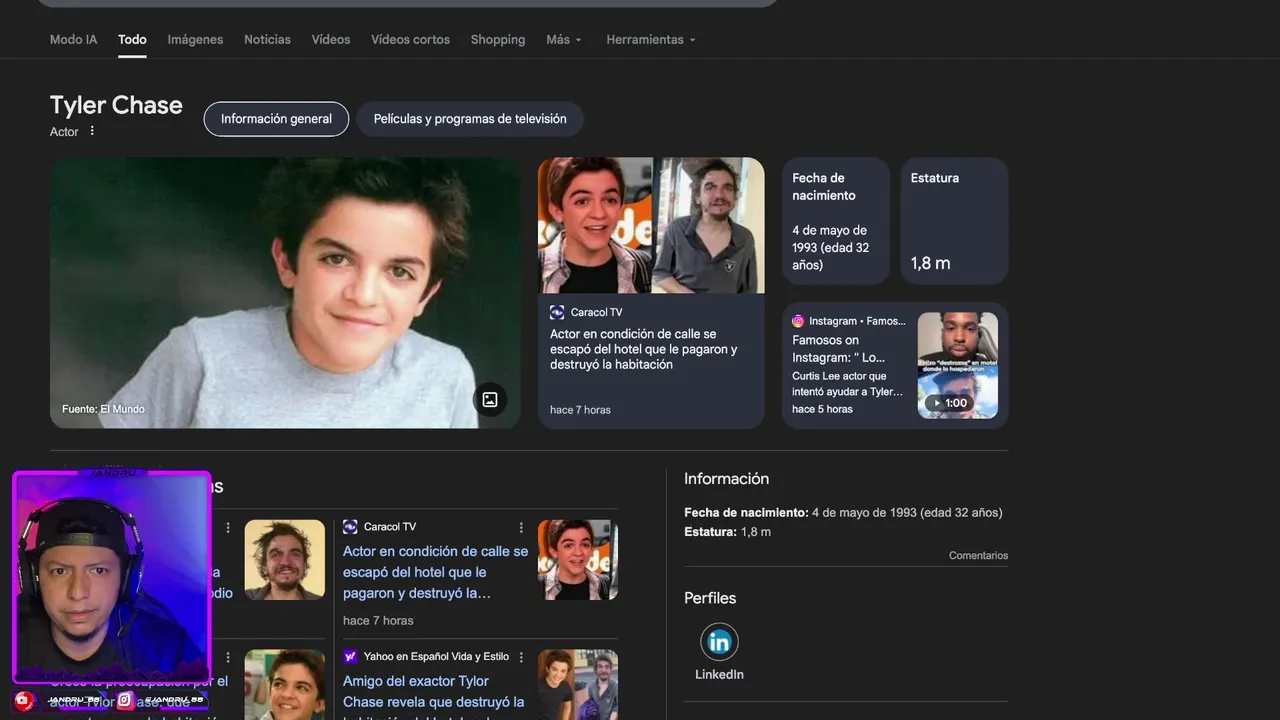Open options menu for Yahoo article
This screenshot has height=720, width=1280.
[x=521, y=657]
